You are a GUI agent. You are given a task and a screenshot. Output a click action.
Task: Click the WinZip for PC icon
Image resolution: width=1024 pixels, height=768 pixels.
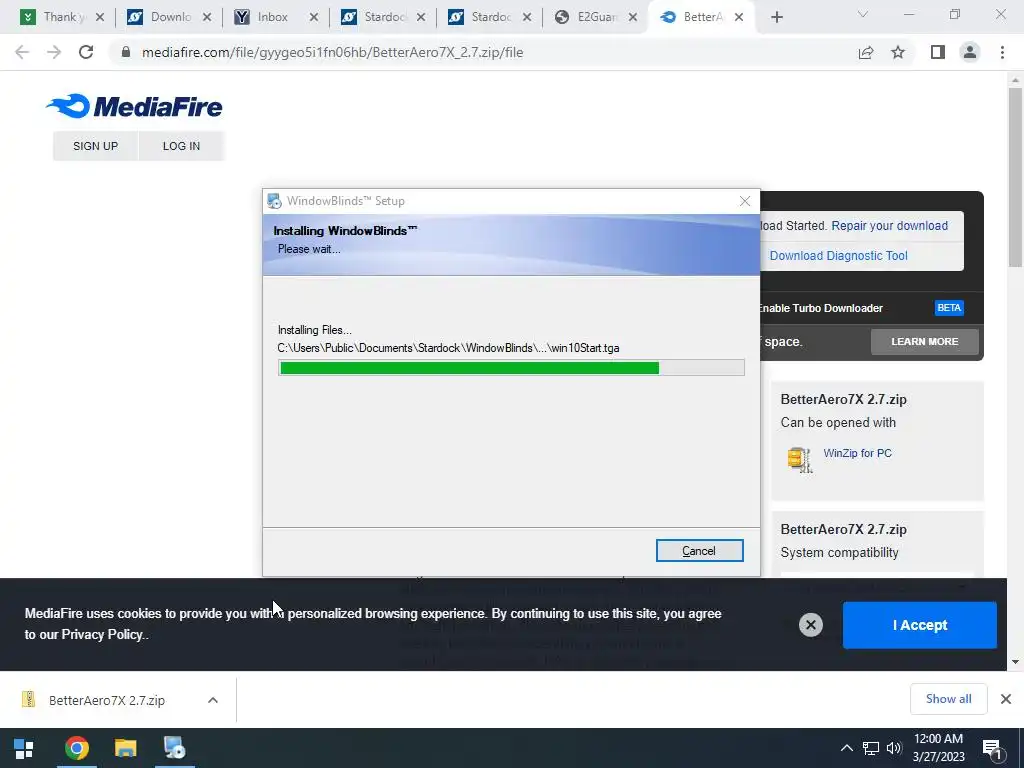tap(799, 459)
